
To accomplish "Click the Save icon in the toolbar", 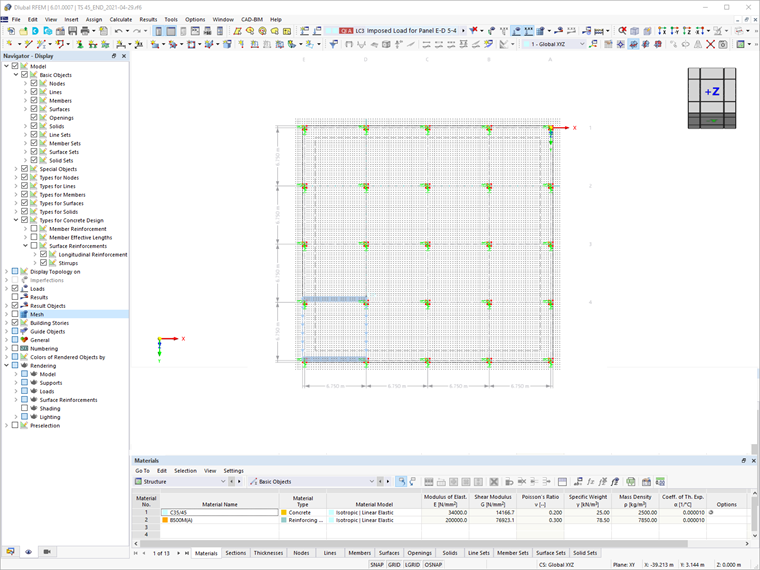I will tap(73, 31).
